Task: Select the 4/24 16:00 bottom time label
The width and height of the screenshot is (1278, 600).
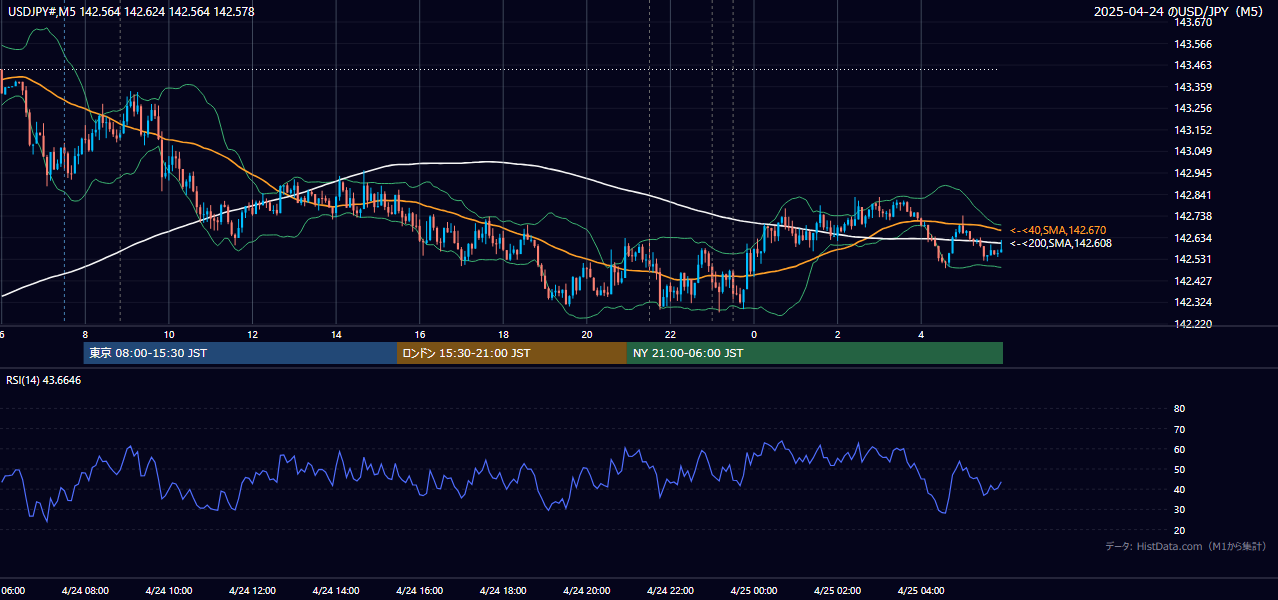Action: pos(420,590)
